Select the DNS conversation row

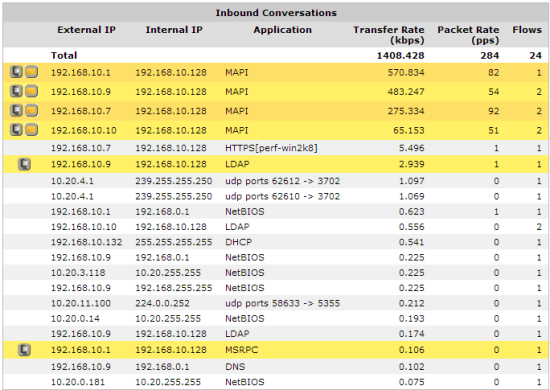[275, 367]
